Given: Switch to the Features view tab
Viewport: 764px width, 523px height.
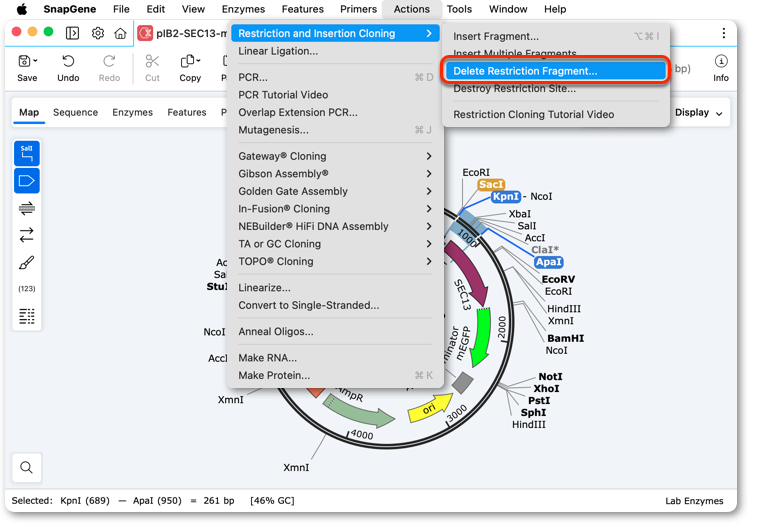Looking at the screenshot, I should click(187, 113).
